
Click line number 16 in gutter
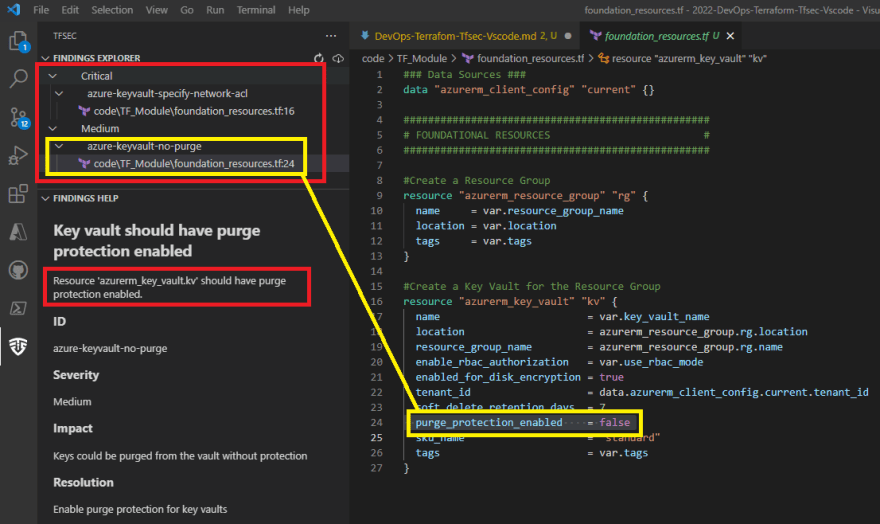click(377, 301)
